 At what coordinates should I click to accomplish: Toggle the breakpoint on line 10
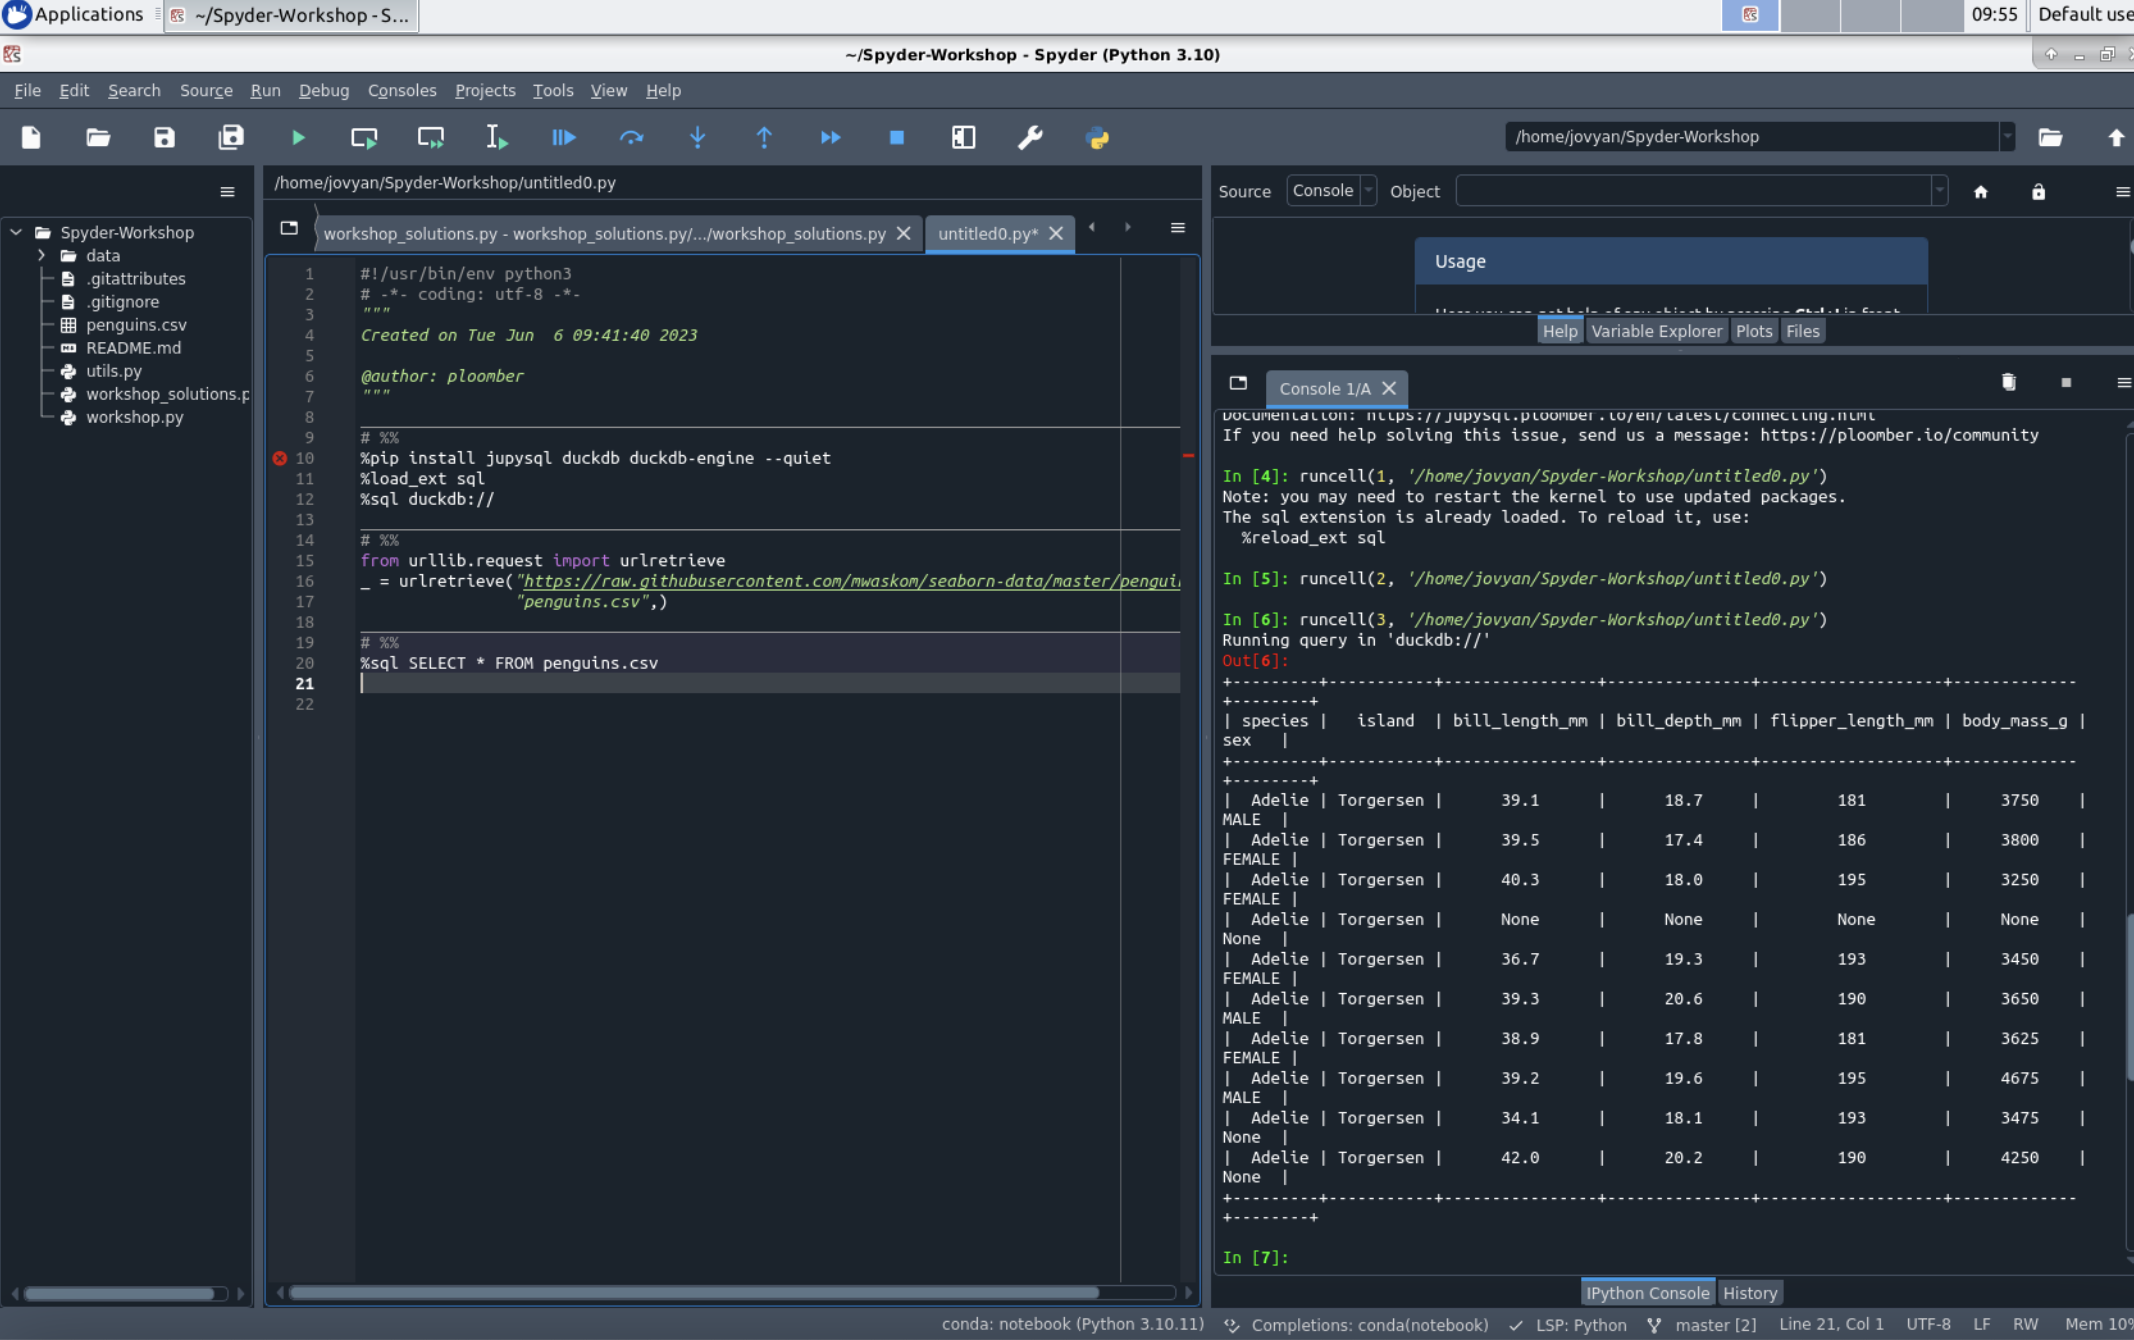[x=280, y=458]
